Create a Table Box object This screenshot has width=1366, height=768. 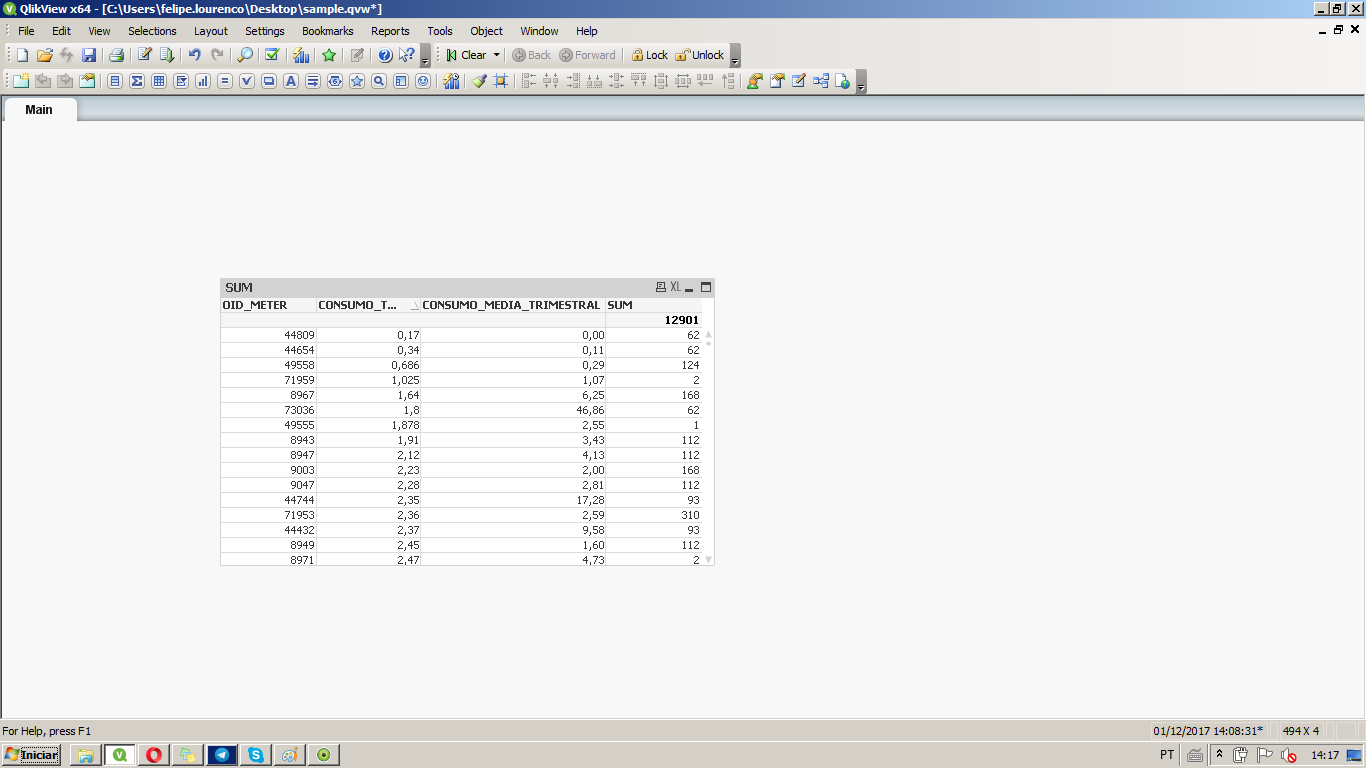tap(159, 81)
